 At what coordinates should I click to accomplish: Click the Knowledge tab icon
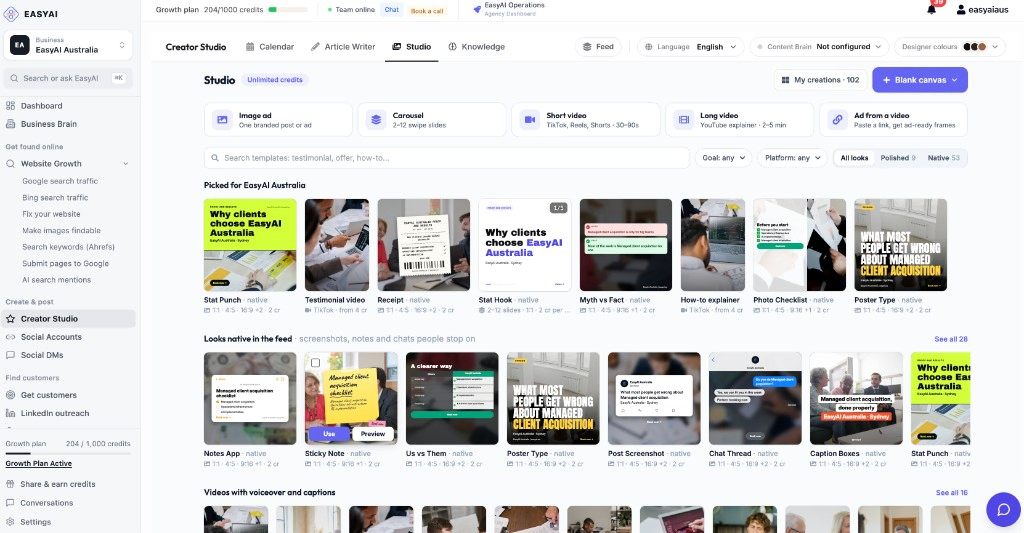coord(453,47)
